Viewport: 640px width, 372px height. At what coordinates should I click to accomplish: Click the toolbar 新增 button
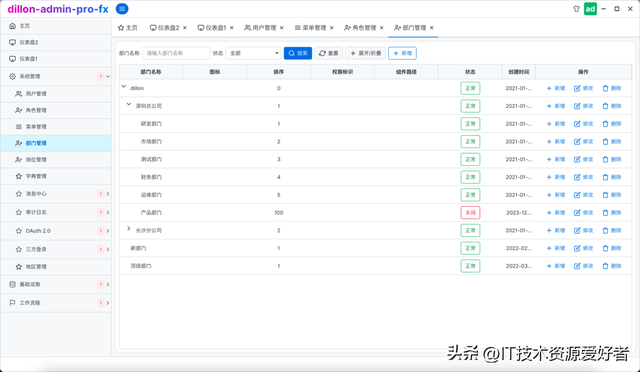coord(402,53)
